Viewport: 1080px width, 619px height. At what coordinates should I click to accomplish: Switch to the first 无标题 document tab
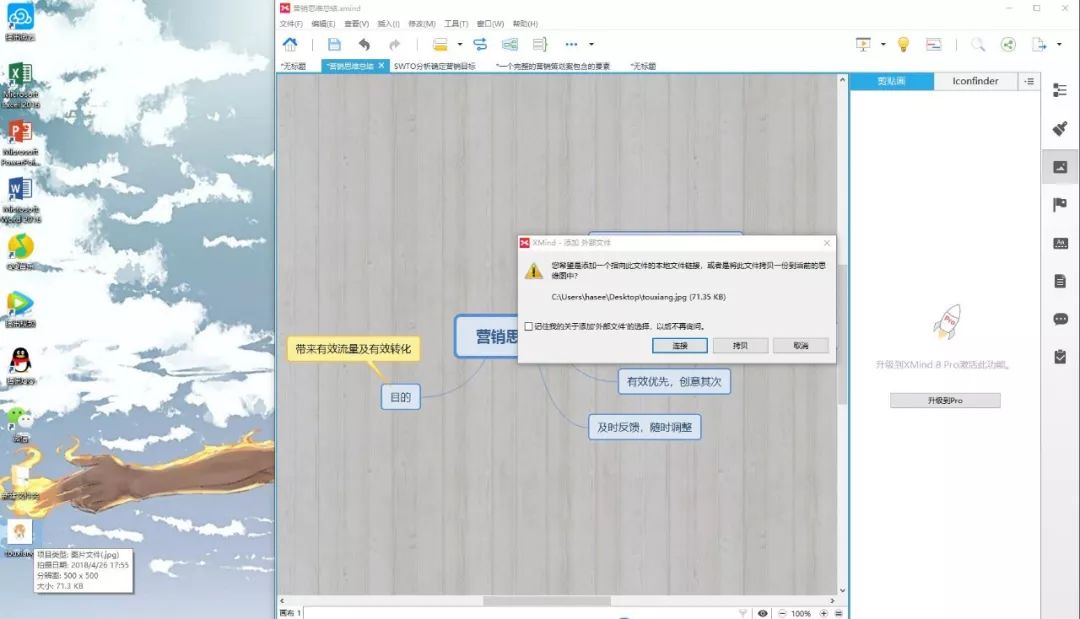coord(293,66)
